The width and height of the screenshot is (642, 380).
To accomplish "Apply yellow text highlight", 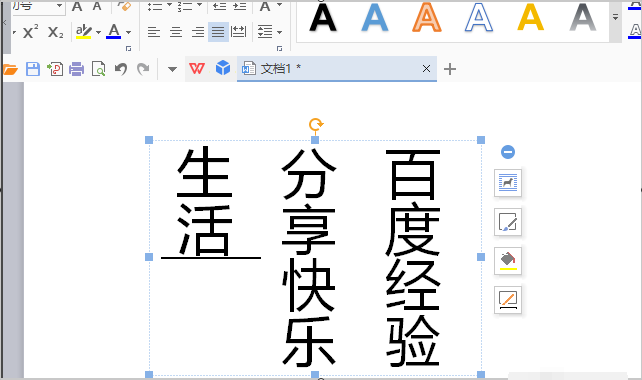I will coord(84,32).
